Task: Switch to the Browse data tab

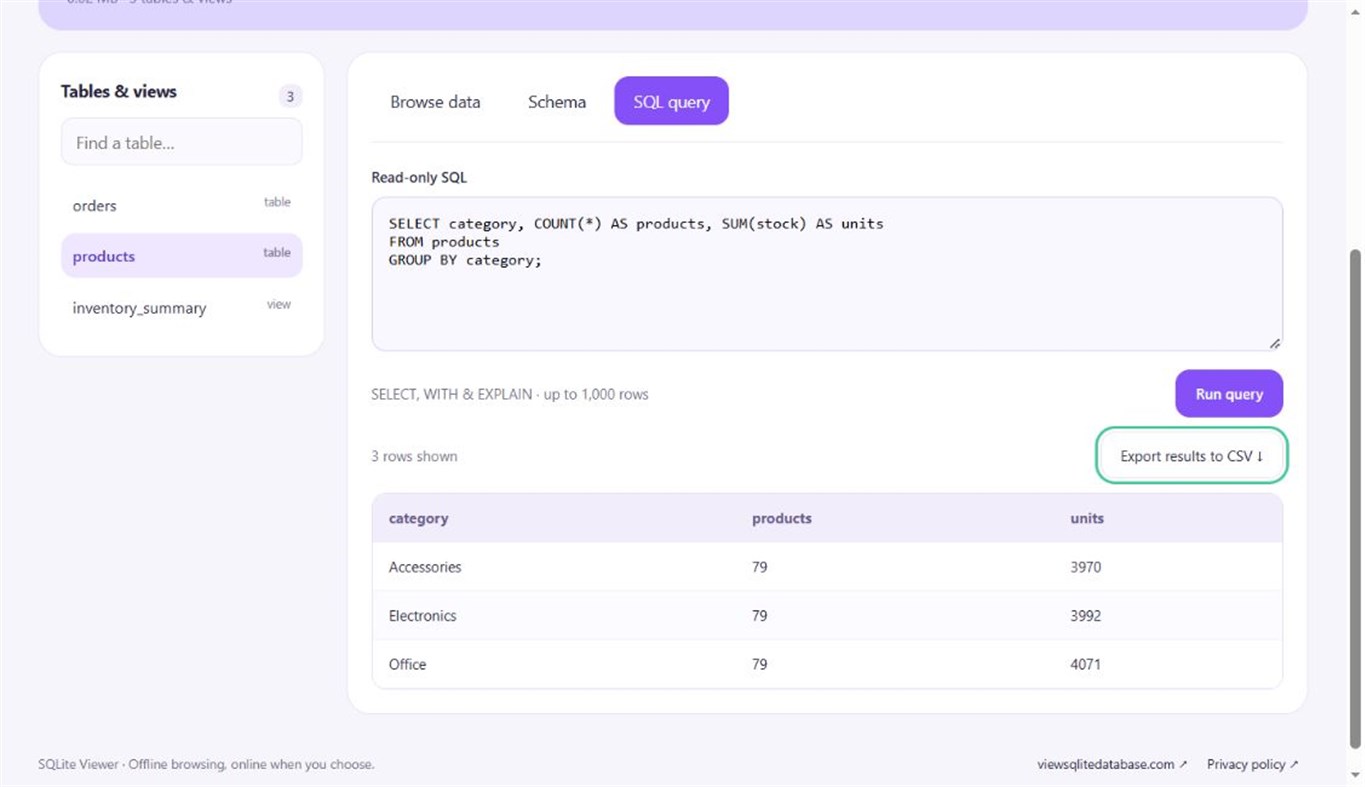Action: tap(435, 102)
